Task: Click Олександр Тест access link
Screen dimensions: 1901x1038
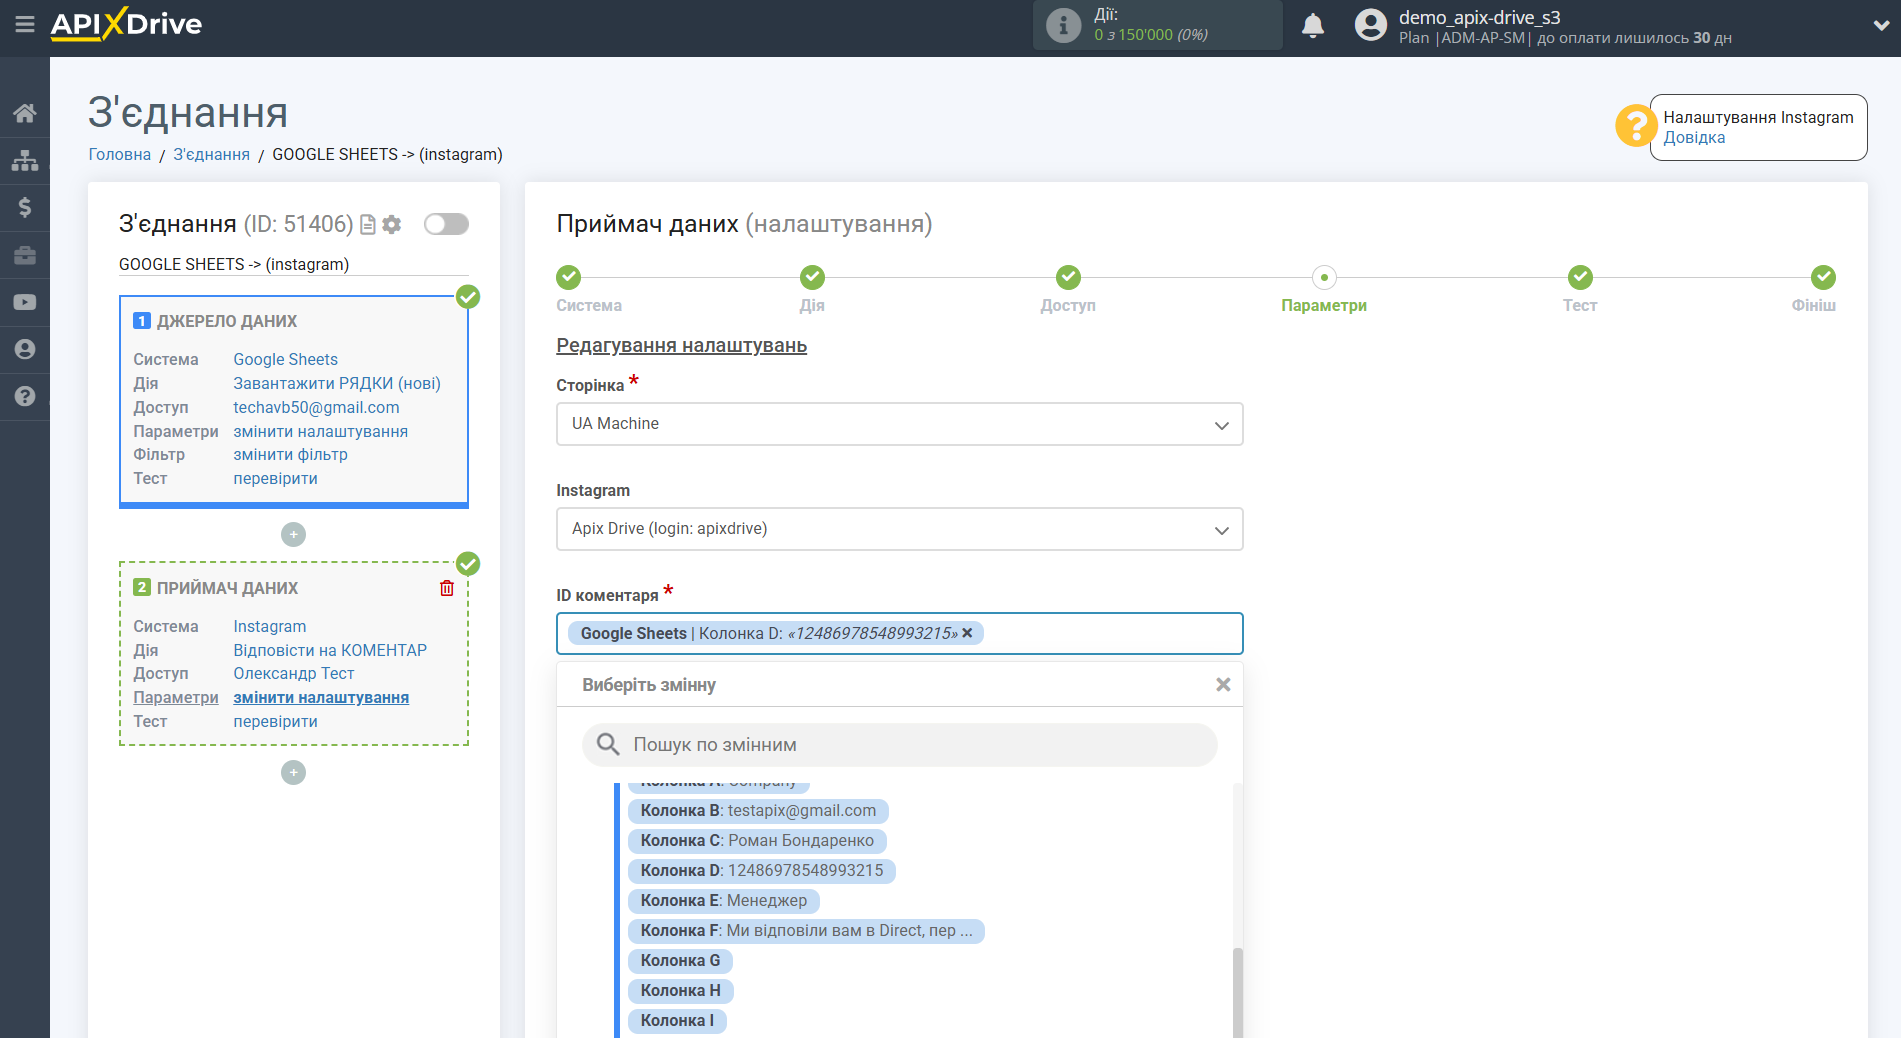Action: coord(294,673)
